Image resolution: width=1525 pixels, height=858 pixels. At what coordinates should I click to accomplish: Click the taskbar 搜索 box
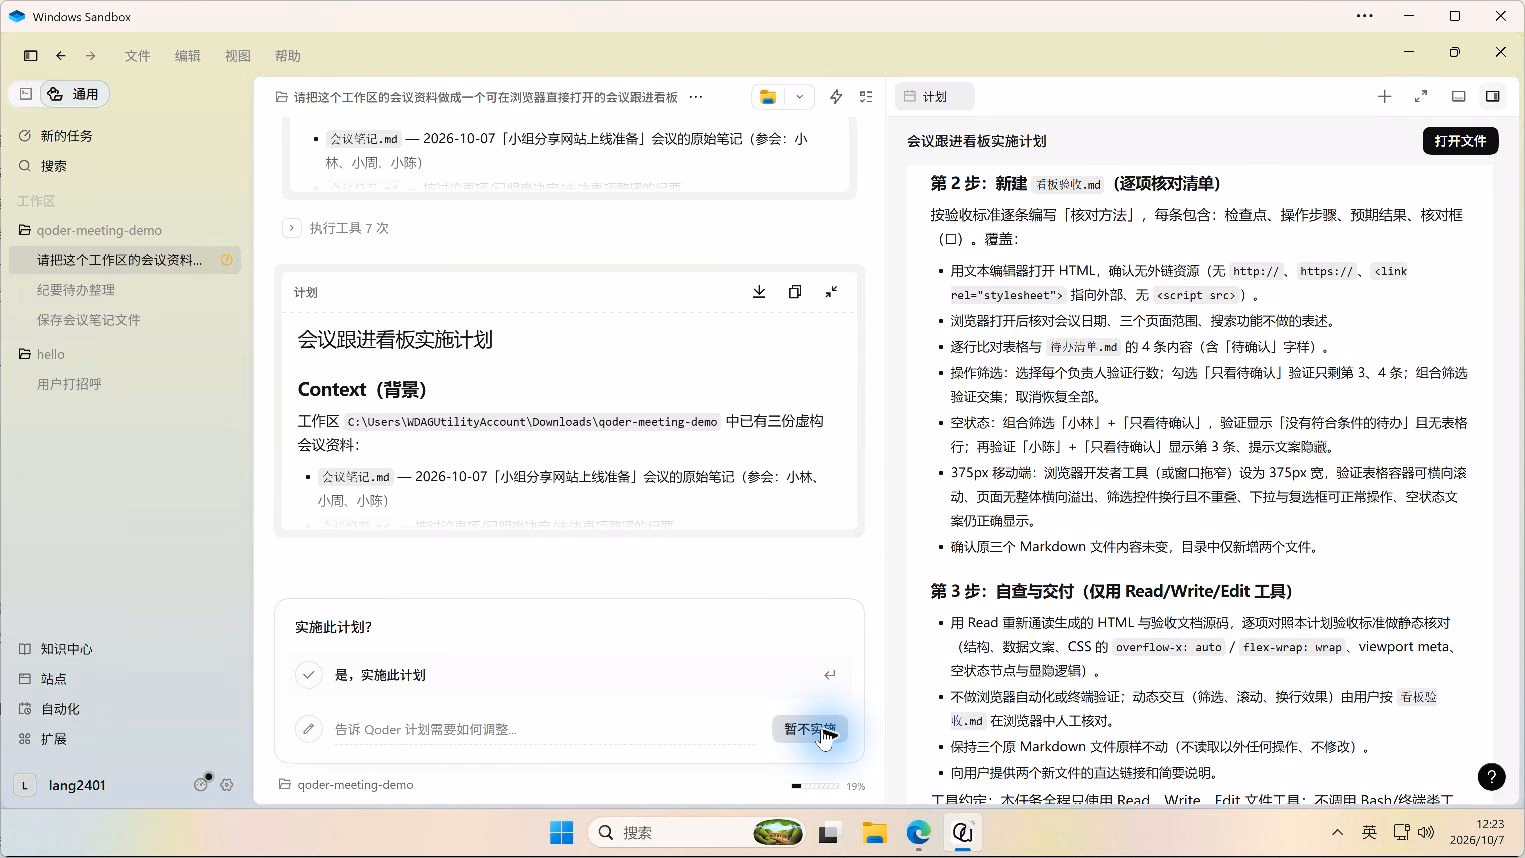697,832
